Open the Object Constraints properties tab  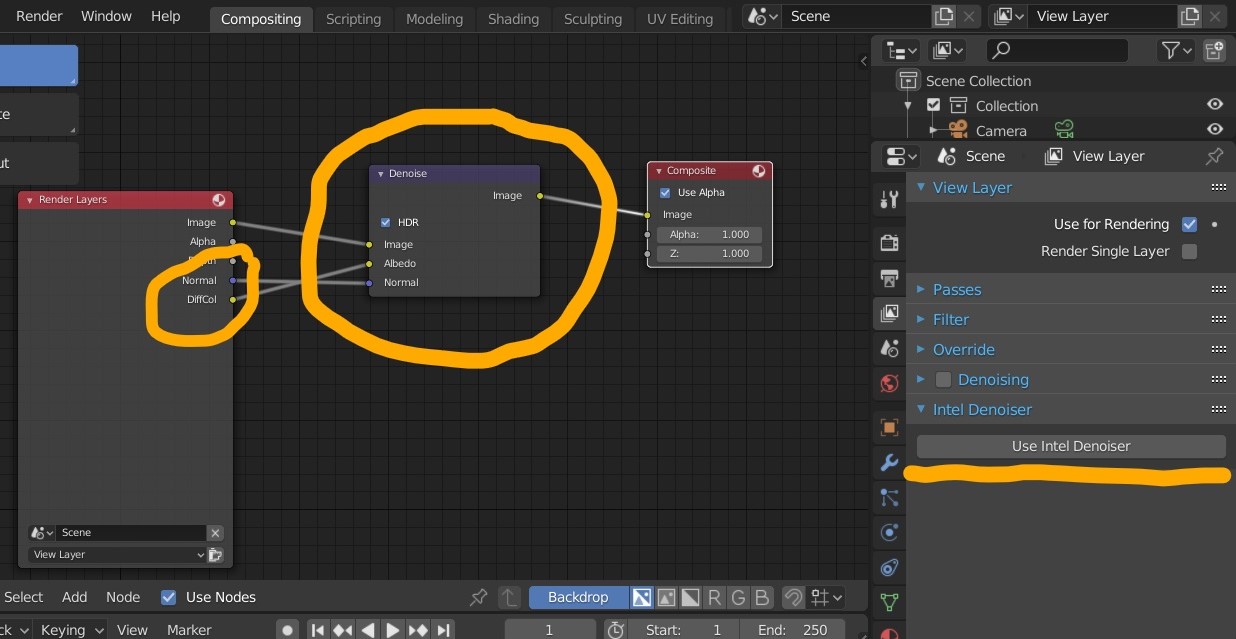click(888, 567)
